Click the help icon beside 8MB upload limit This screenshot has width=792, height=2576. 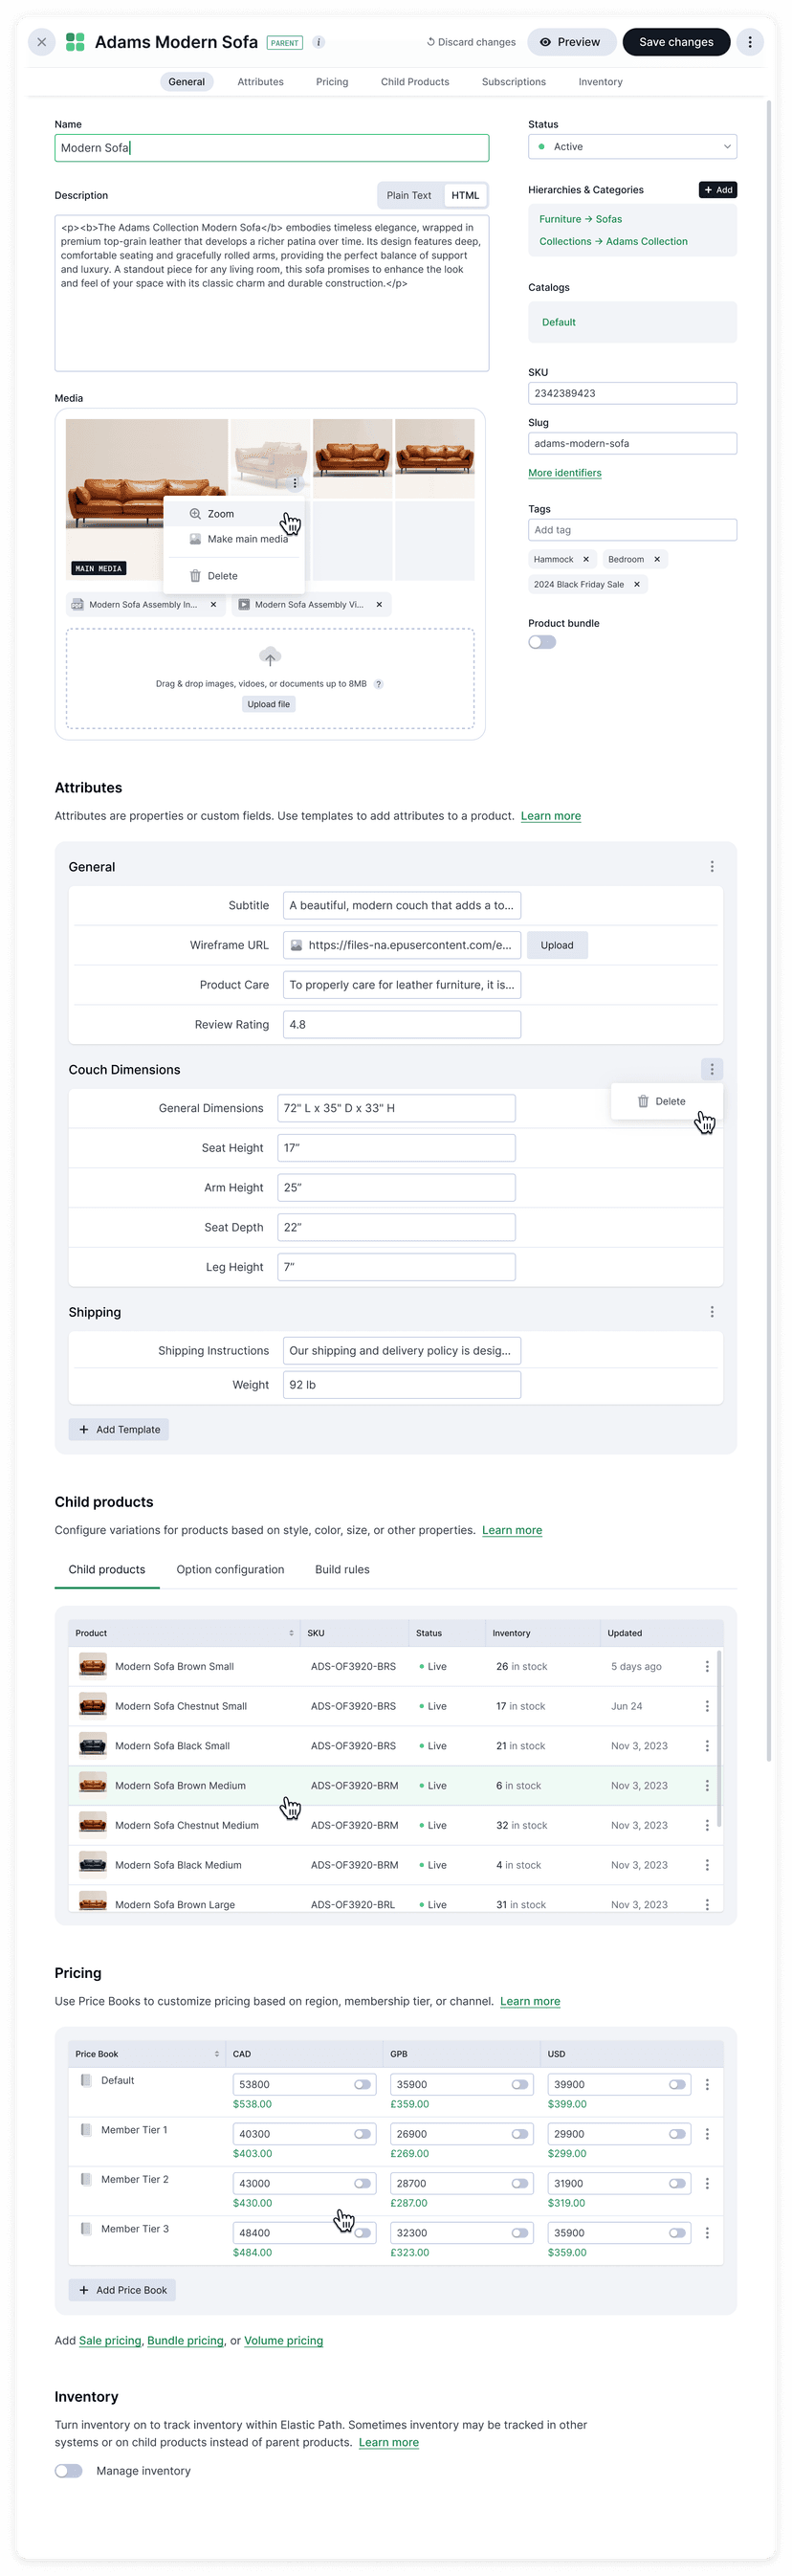(x=379, y=685)
